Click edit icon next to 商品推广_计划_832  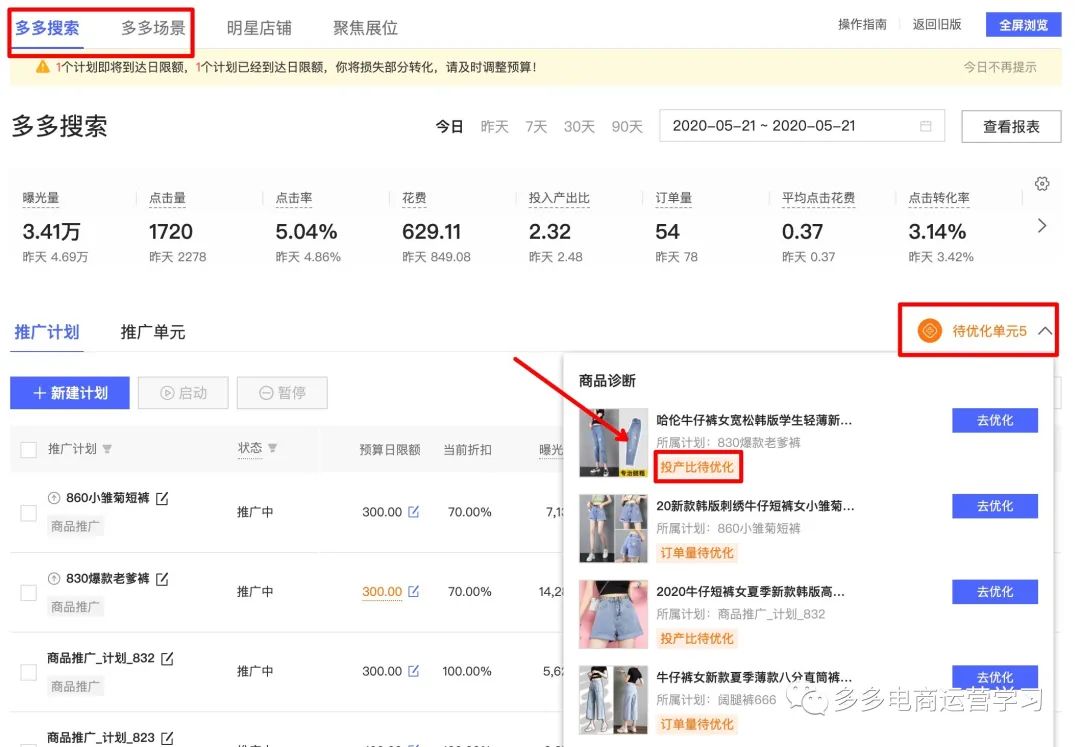(x=167, y=659)
